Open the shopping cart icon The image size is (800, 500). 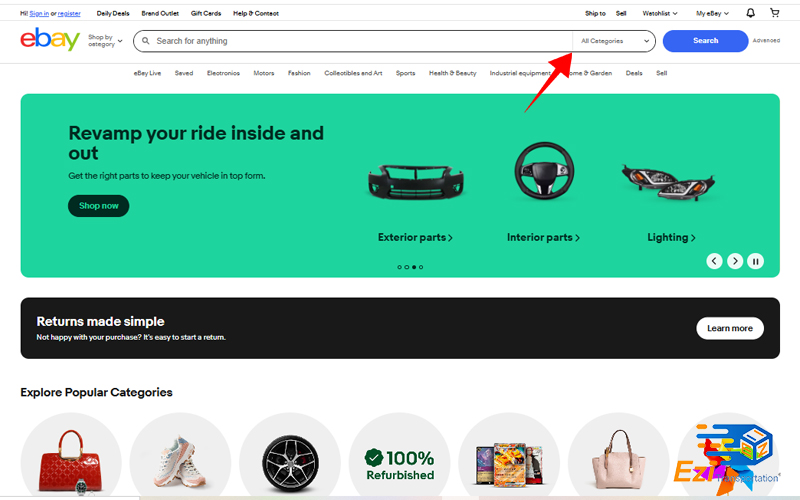click(774, 13)
